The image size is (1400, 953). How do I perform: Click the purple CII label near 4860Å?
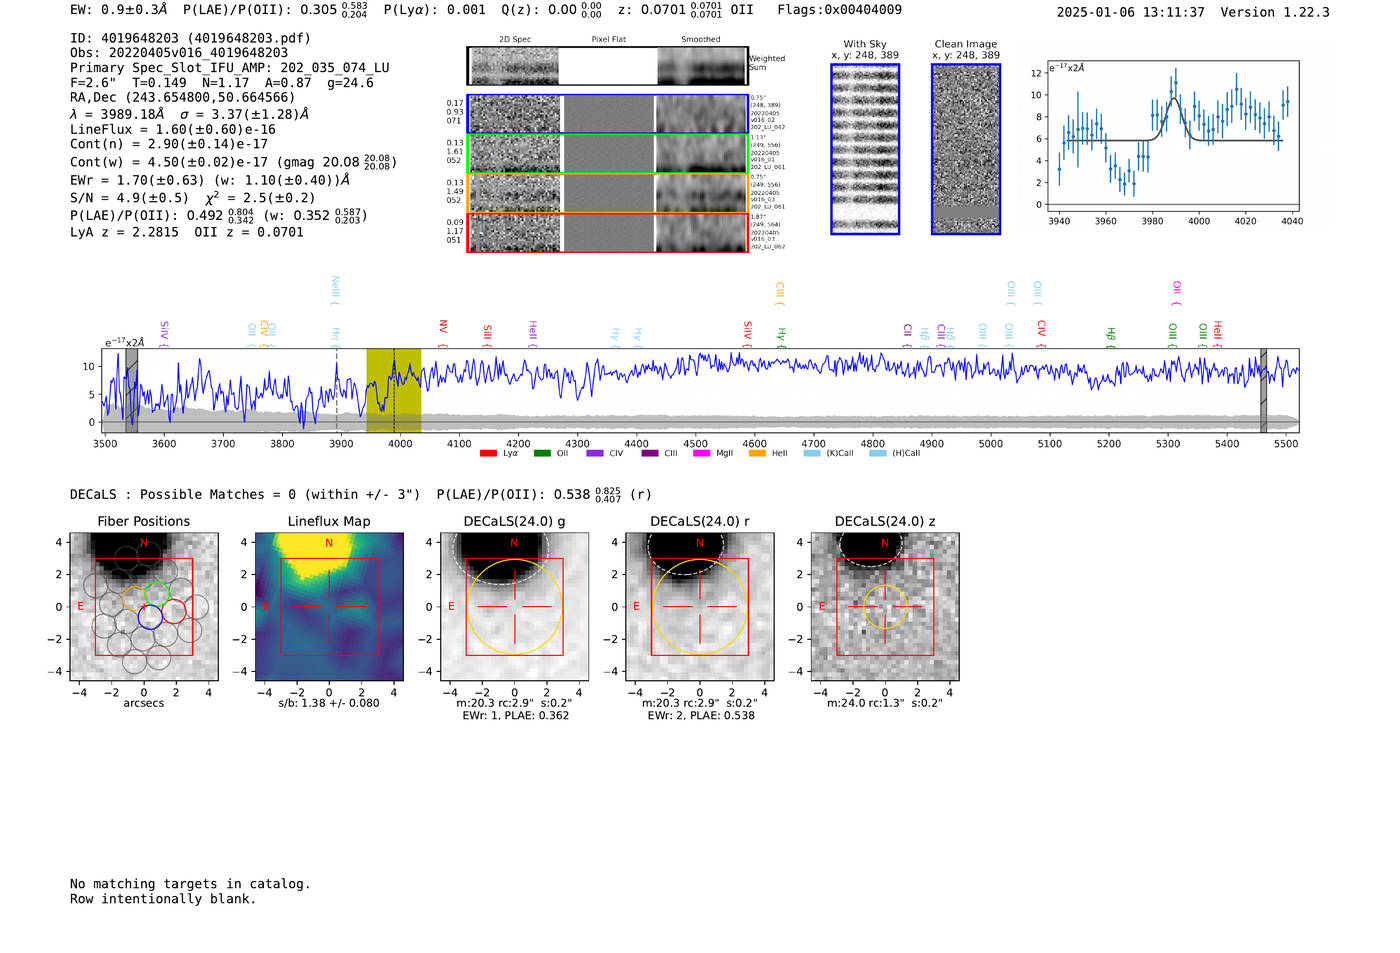pyautogui.click(x=907, y=334)
